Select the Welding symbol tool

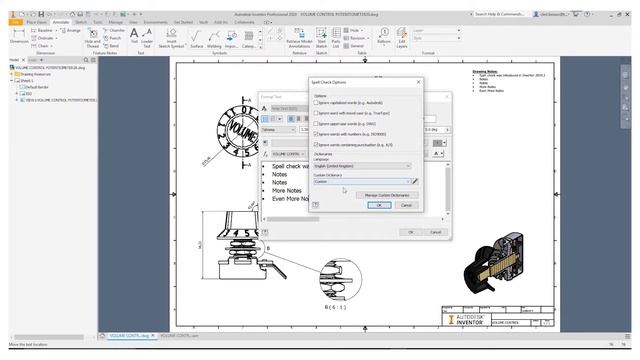(x=214, y=39)
